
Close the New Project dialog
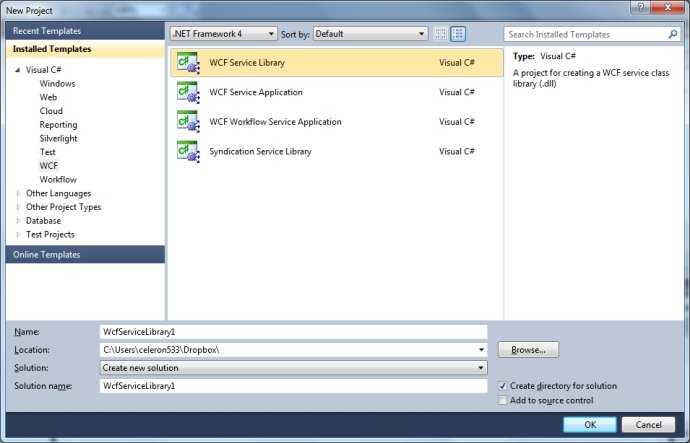coord(667,7)
